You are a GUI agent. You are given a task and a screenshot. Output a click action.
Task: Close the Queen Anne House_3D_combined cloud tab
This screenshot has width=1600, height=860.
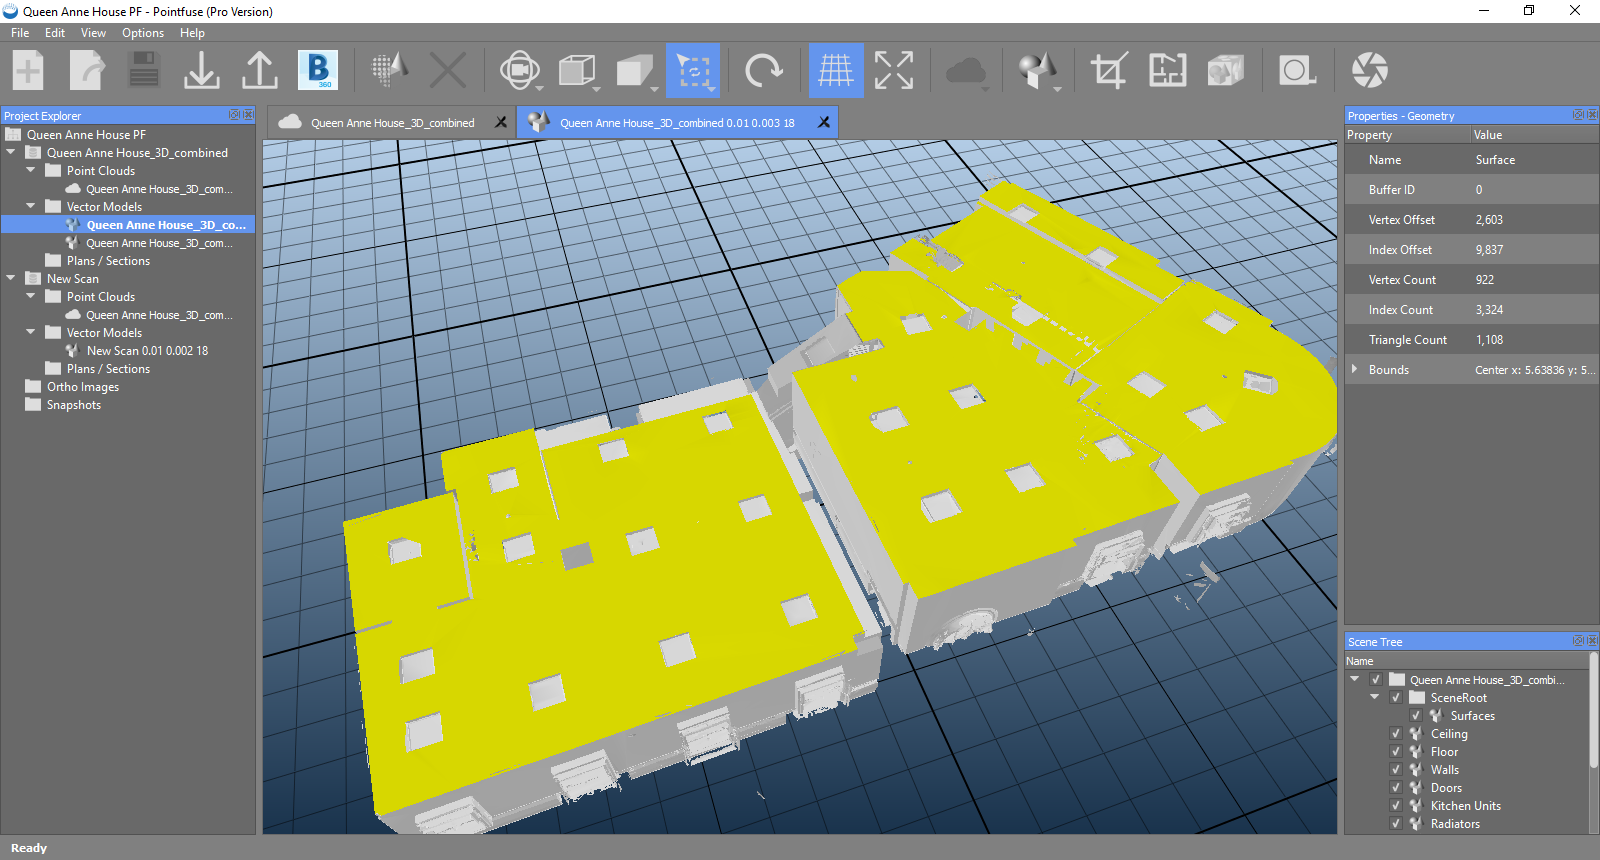click(x=501, y=123)
